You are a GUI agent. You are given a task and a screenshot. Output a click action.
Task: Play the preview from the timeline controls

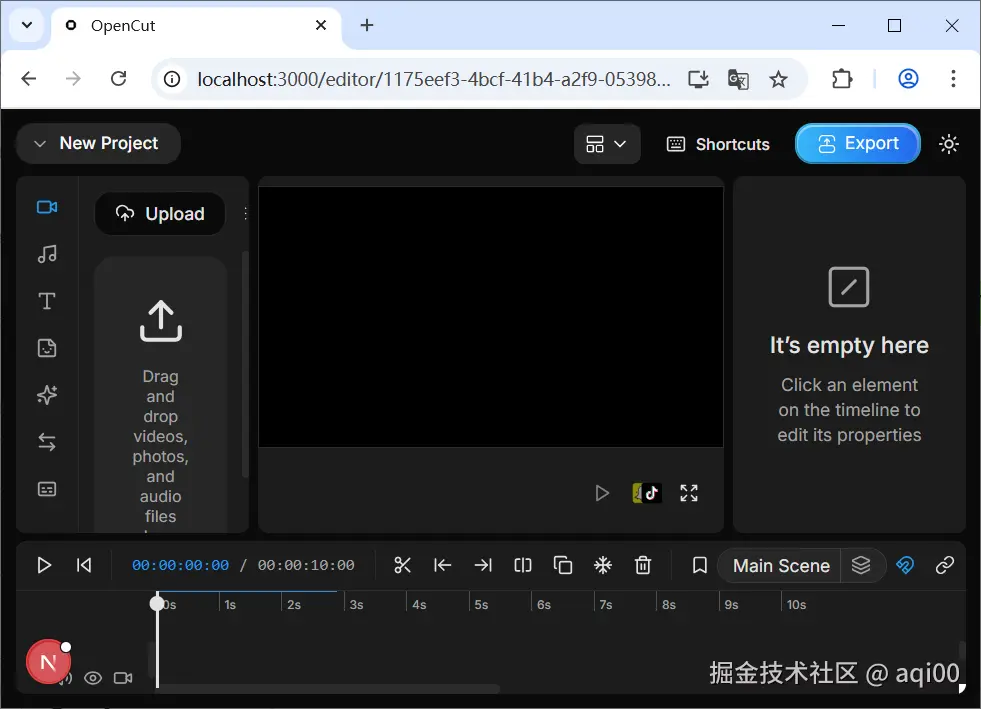coord(44,565)
